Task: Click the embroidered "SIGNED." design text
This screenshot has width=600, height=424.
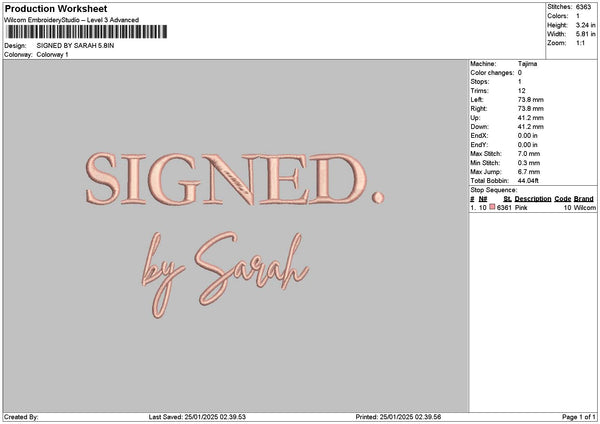Action: pyautogui.click(x=235, y=179)
